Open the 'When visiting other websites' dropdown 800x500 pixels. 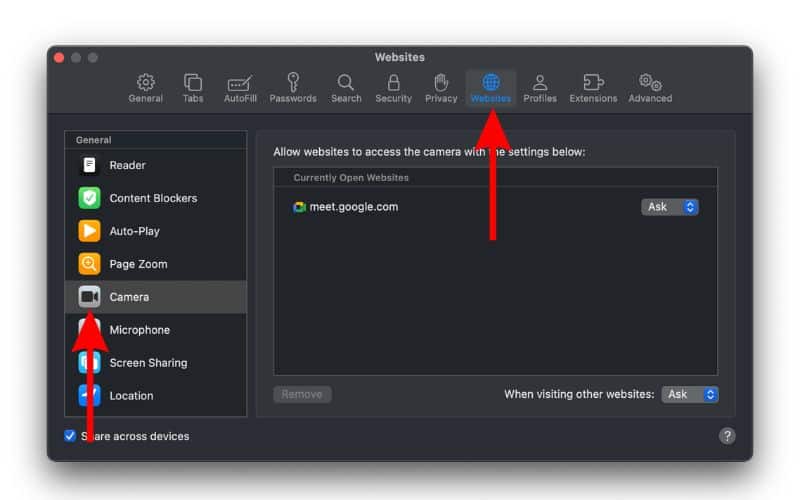[x=690, y=394]
